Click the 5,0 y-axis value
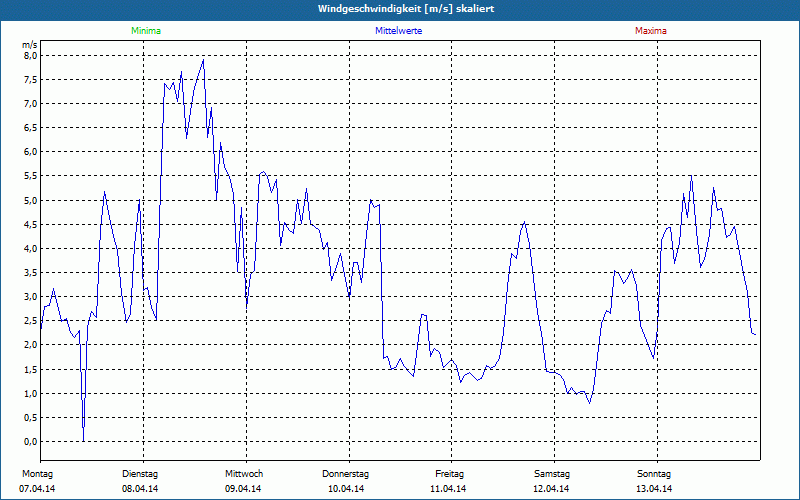The image size is (800, 500). (31, 200)
